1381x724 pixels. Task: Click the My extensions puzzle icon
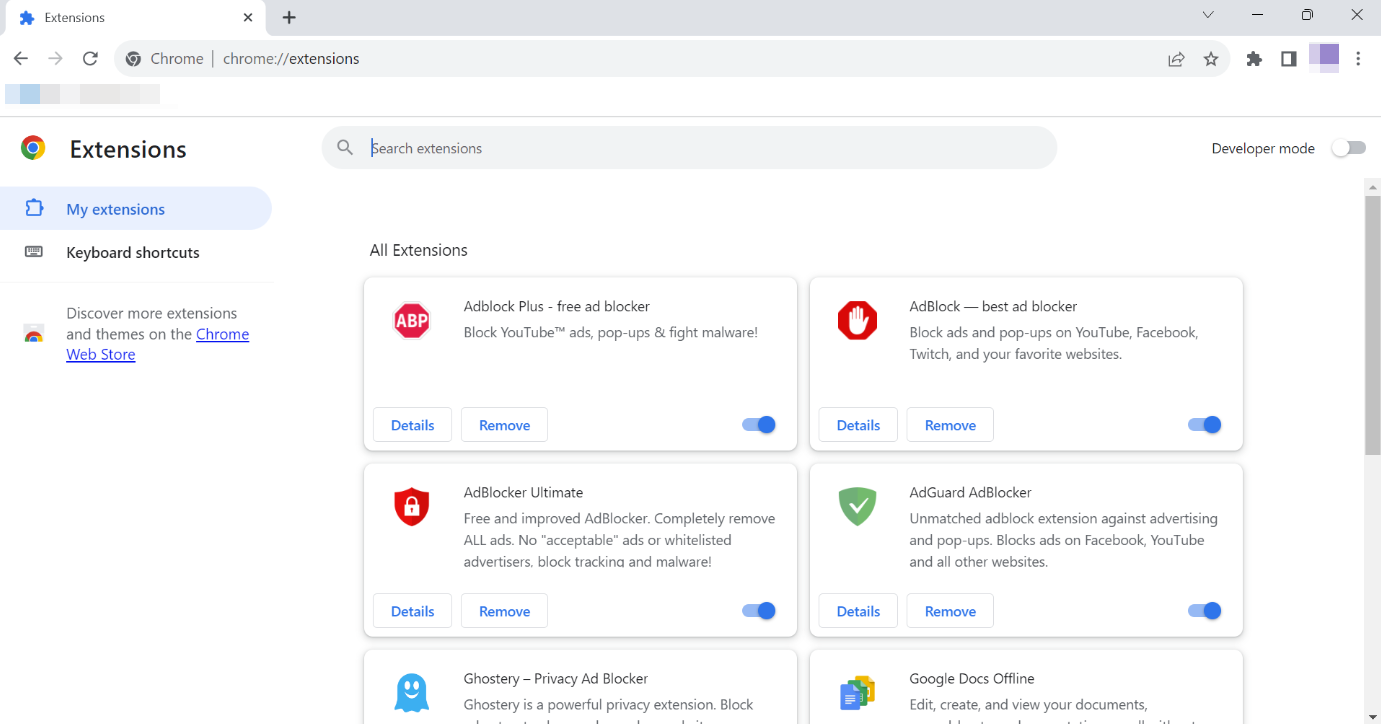pos(34,208)
